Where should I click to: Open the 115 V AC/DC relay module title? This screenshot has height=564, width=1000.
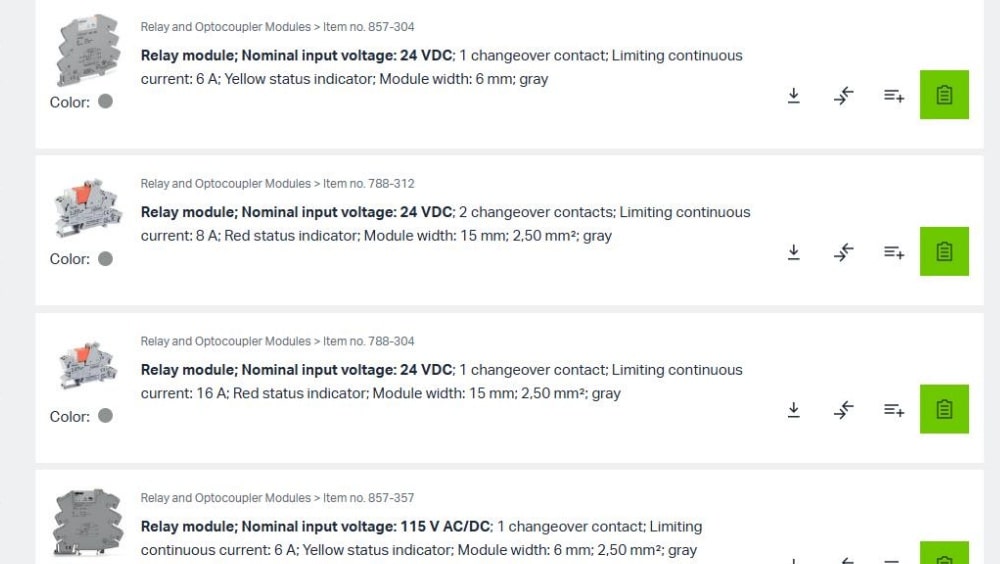pos(421,538)
